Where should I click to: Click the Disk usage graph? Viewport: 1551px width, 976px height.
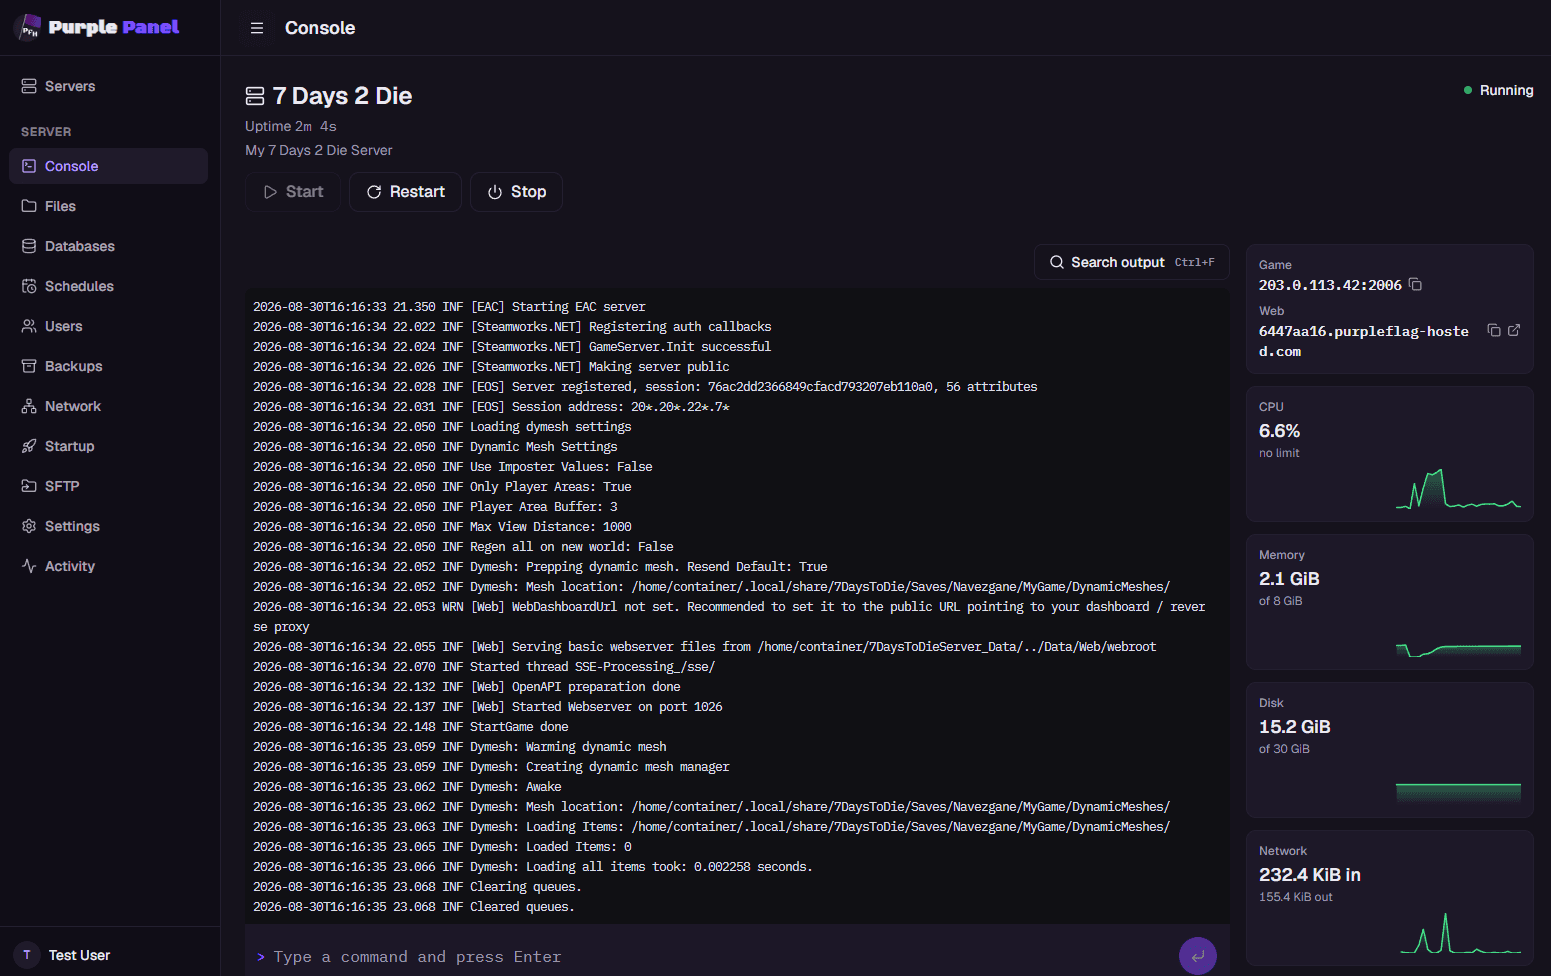click(1458, 792)
